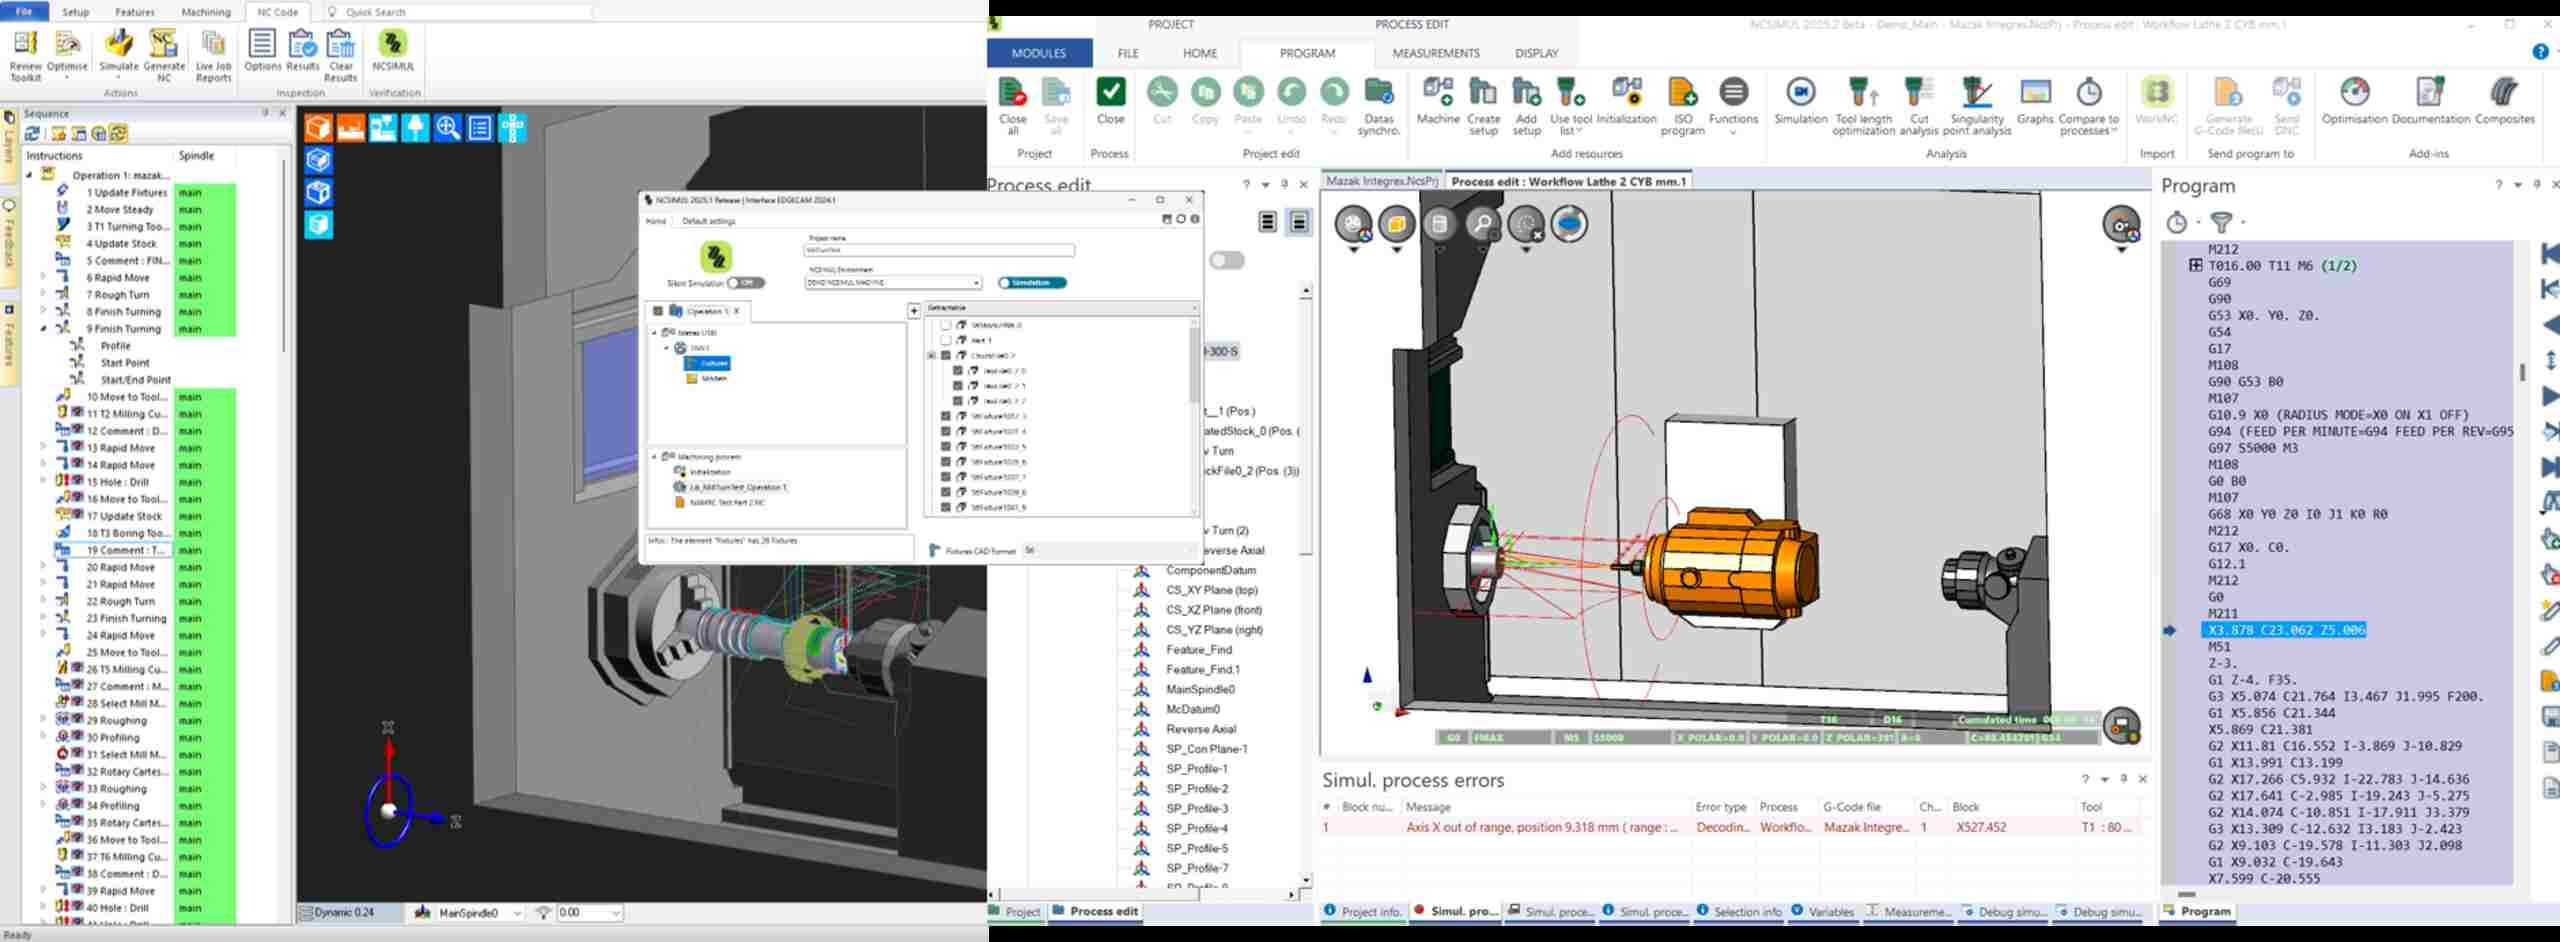Check the Part 1 checkbox

pos(946,340)
